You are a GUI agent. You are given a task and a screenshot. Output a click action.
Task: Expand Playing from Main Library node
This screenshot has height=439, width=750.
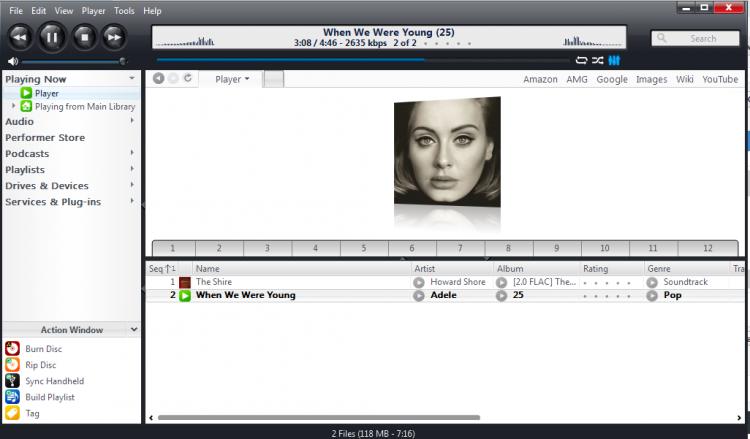click(13, 106)
